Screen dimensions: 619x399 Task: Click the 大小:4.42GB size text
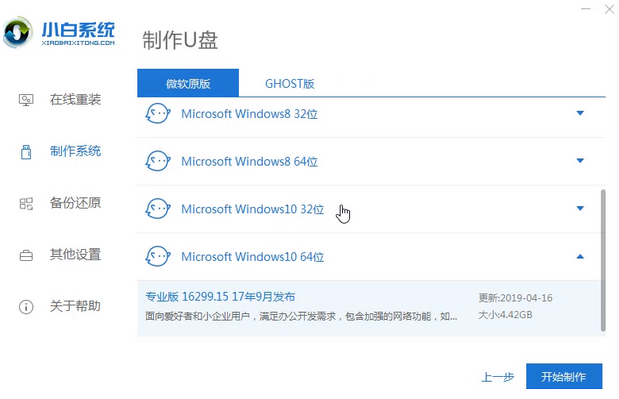tap(505, 315)
